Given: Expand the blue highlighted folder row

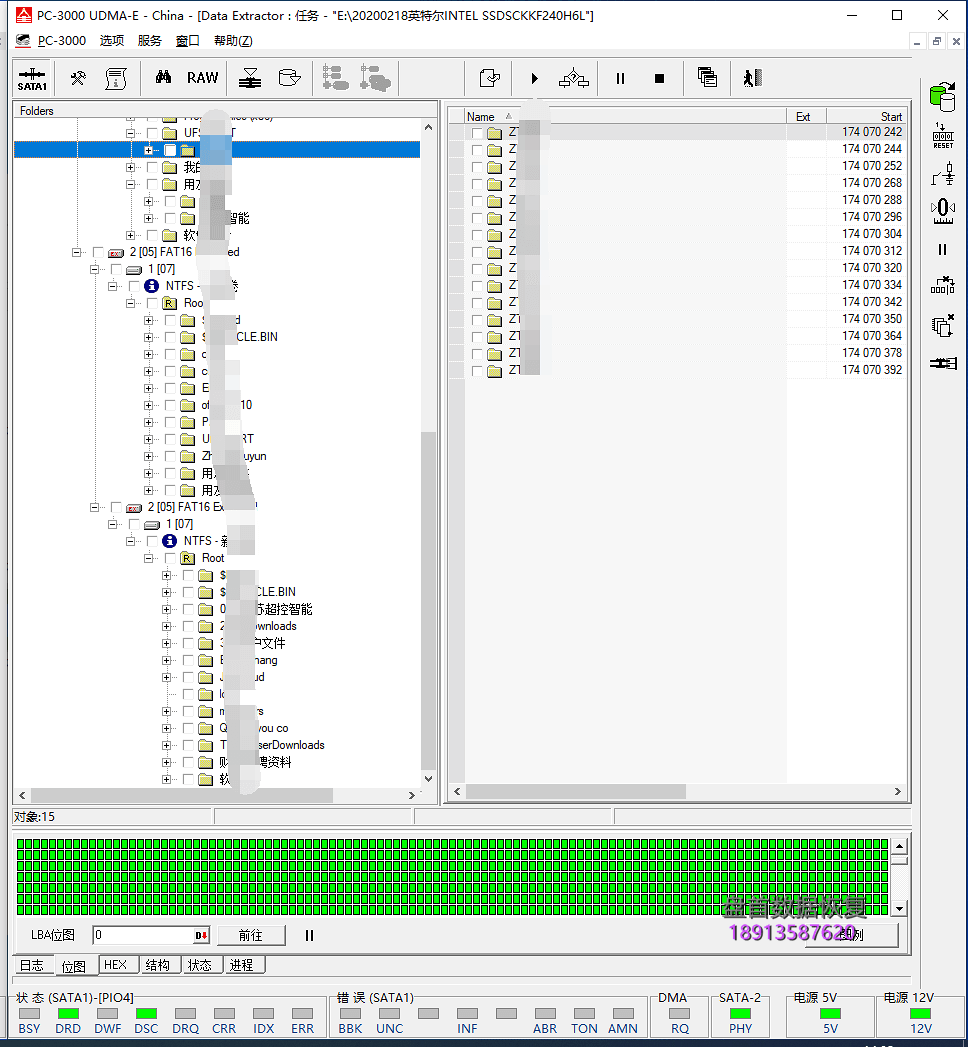Looking at the screenshot, I should pos(148,150).
